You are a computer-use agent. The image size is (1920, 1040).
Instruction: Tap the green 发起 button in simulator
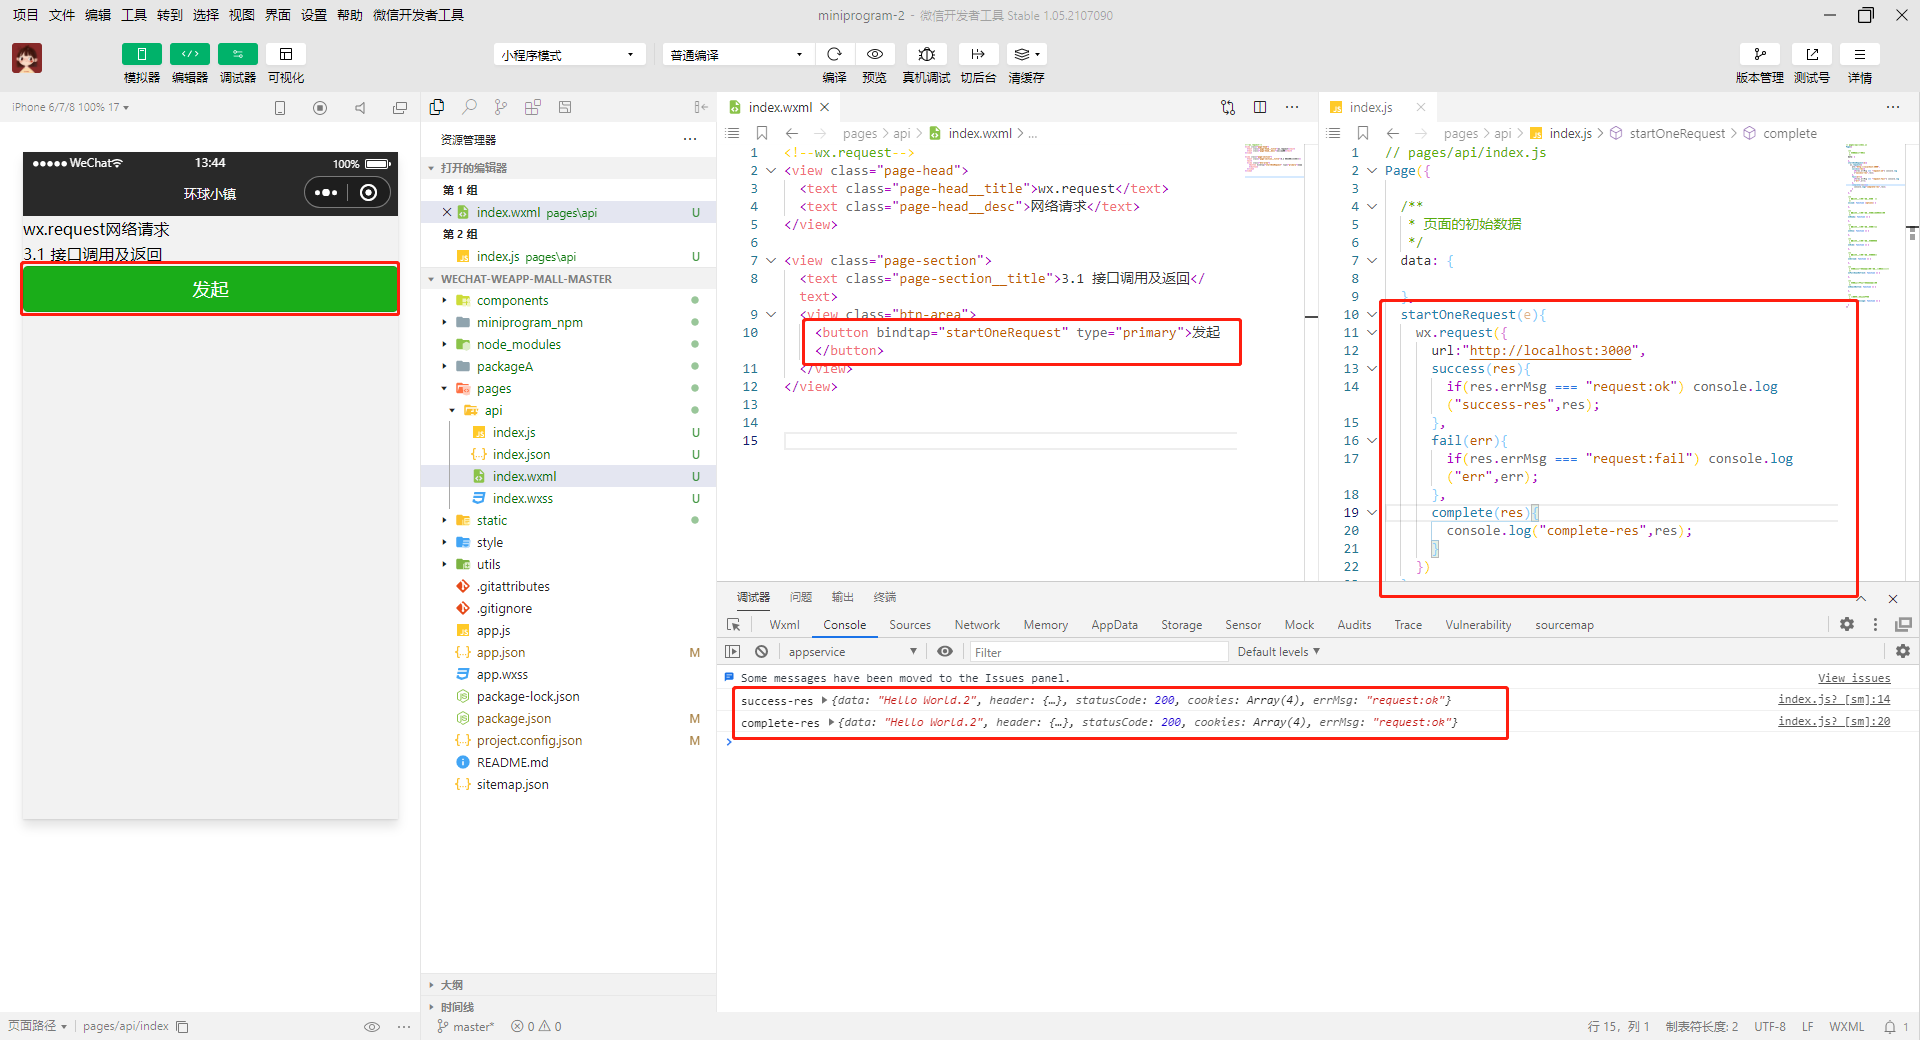pyautogui.click(x=210, y=289)
